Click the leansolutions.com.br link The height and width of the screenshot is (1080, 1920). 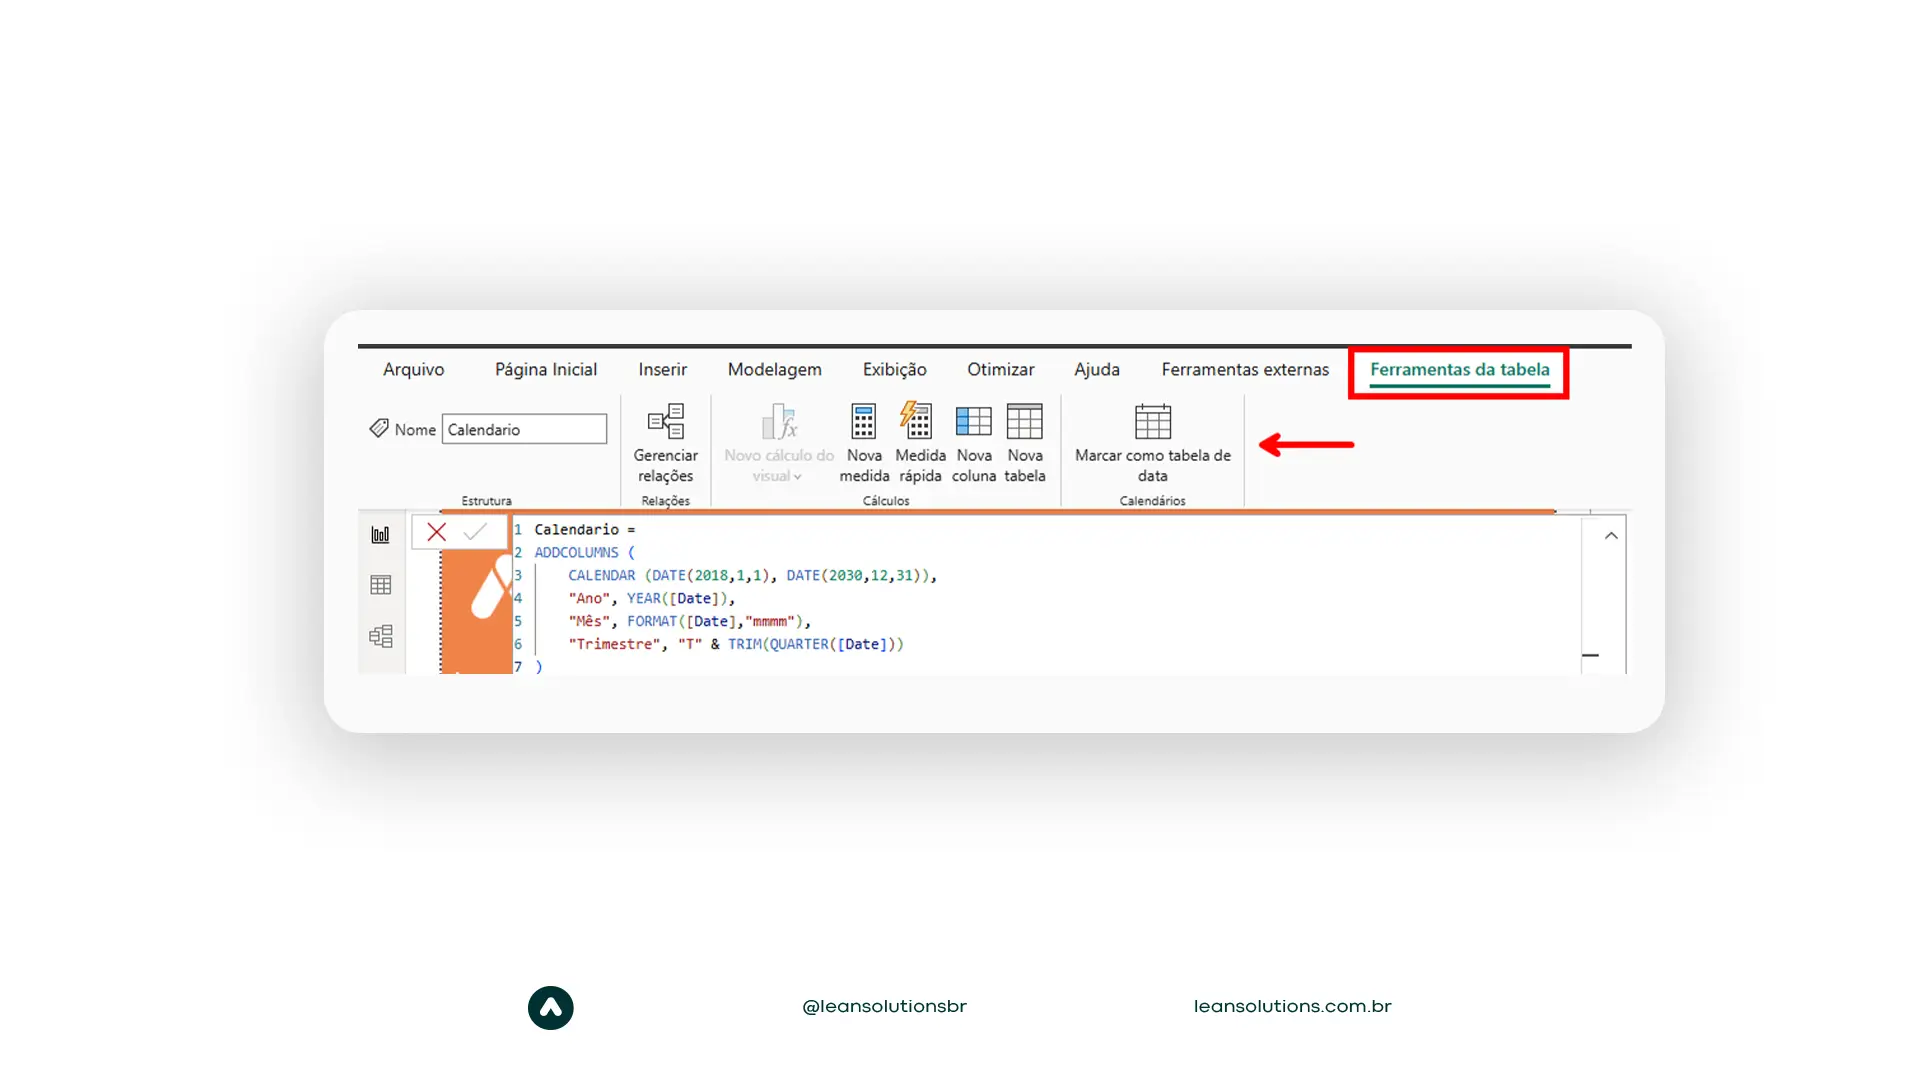(x=1292, y=1006)
